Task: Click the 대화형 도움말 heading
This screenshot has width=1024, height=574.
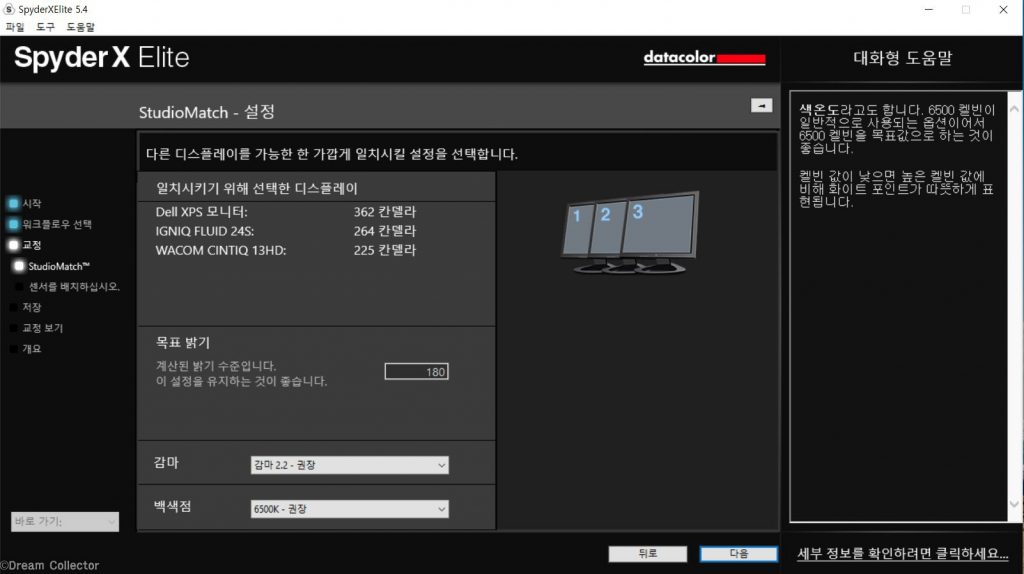Action: pos(903,58)
